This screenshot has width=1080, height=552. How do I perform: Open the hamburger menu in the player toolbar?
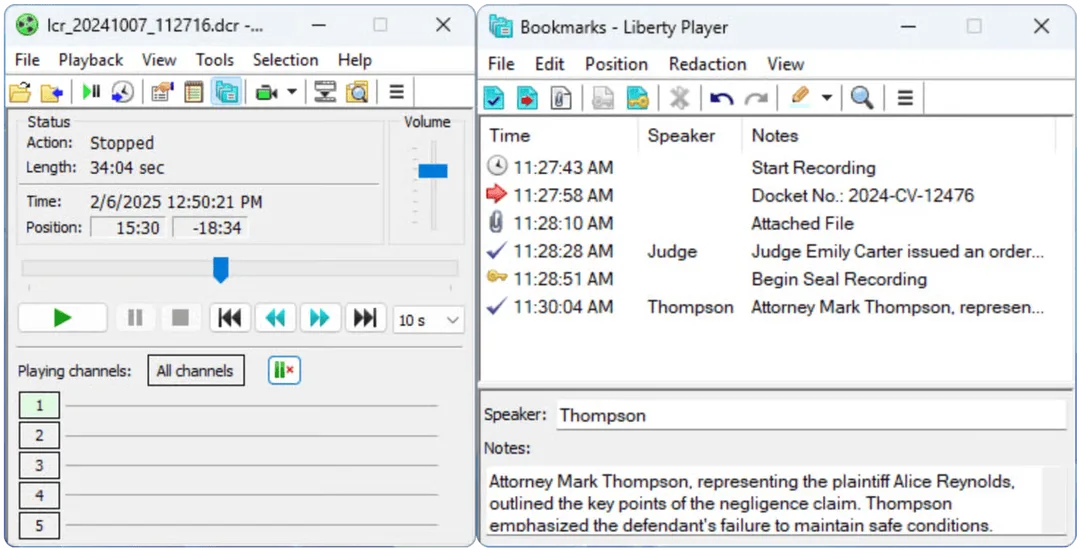(x=396, y=92)
